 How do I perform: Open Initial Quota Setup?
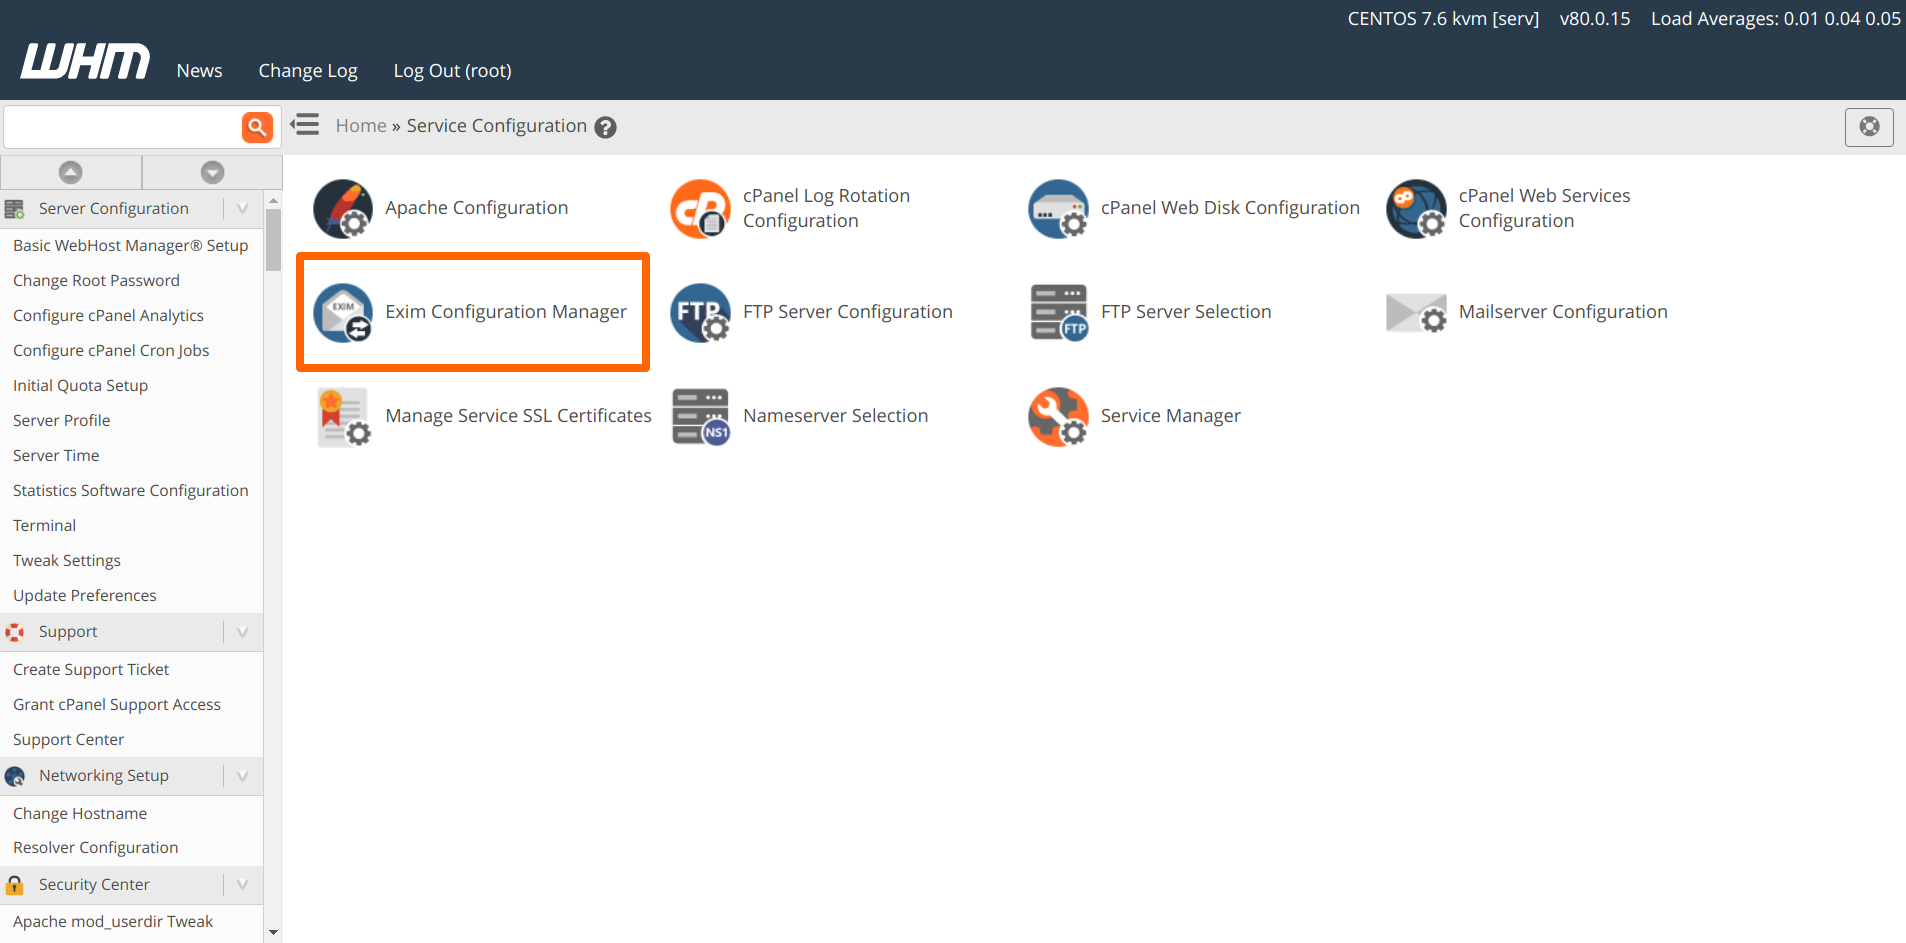(x=80, y=386)
